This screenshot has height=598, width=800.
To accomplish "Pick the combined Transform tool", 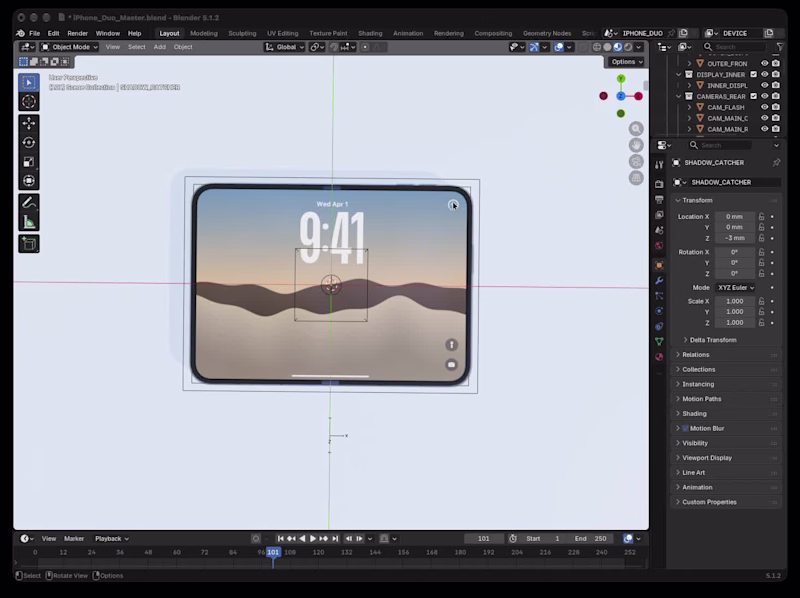I will point(29,181).
